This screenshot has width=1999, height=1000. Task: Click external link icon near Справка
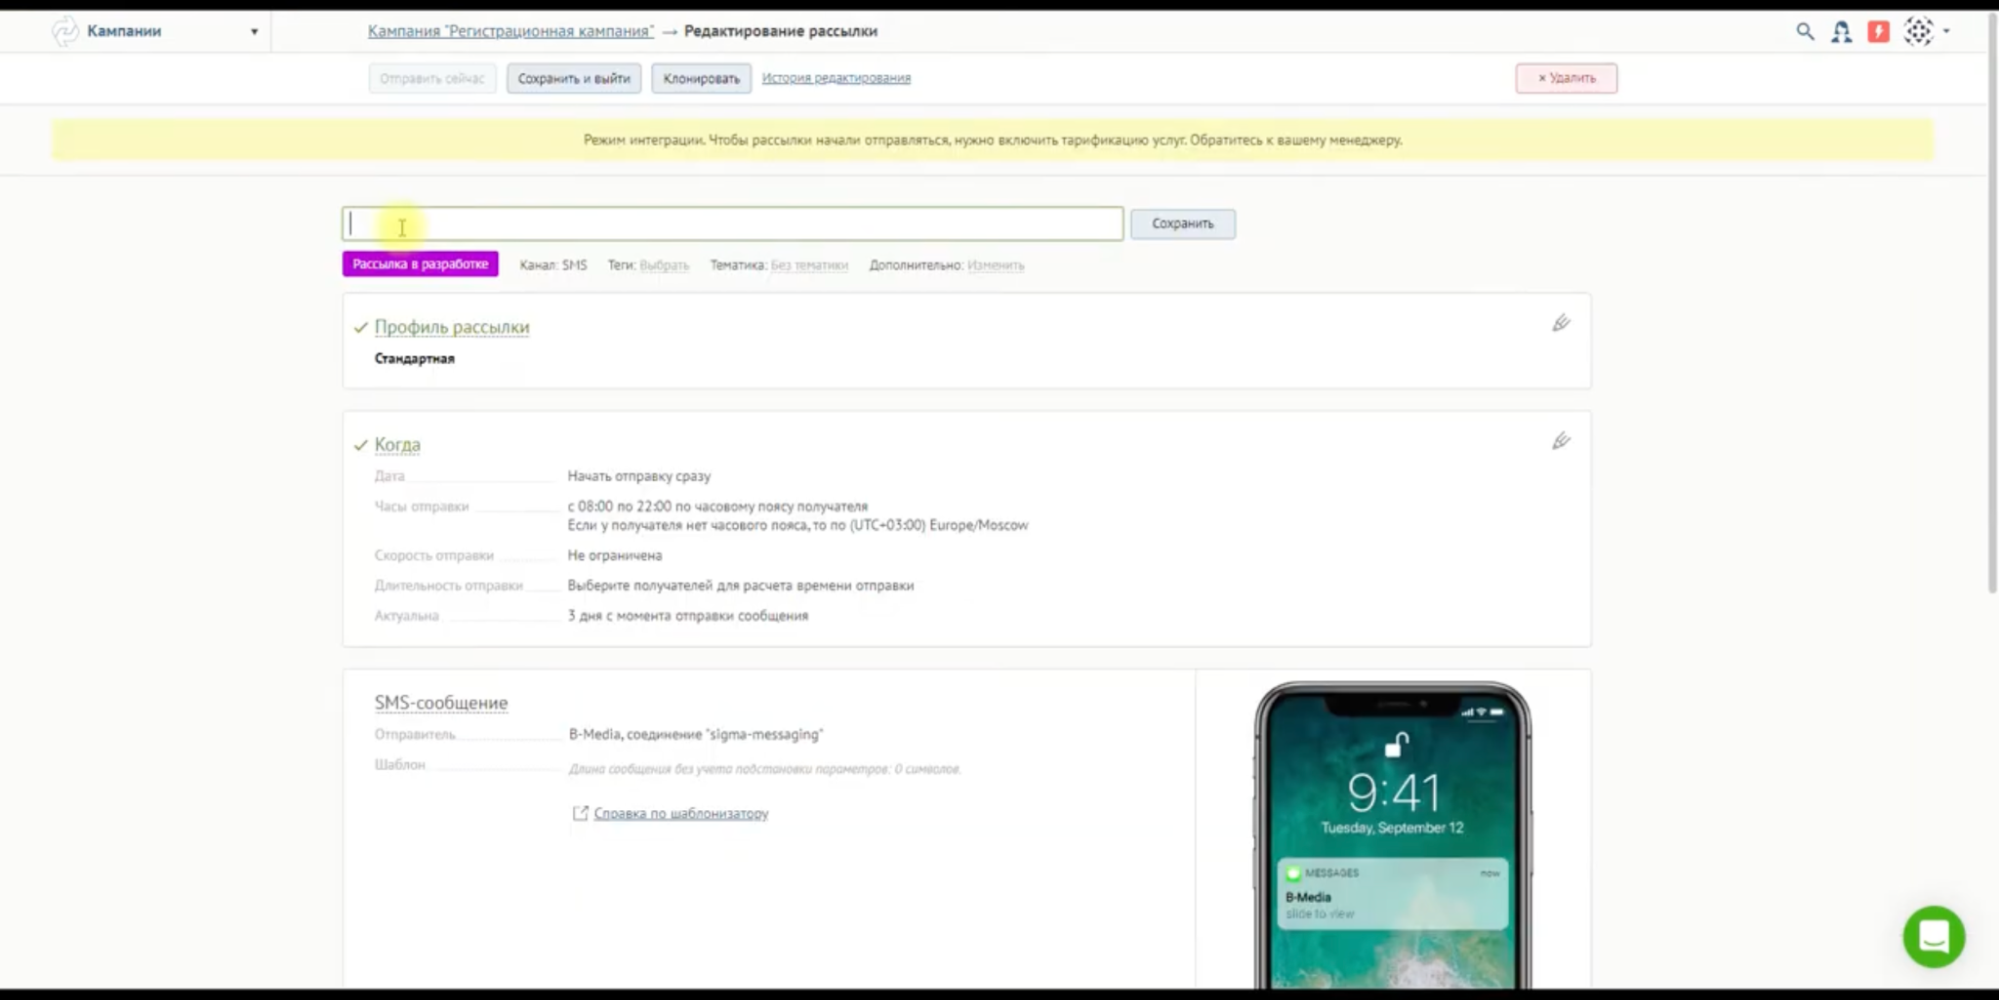(580, 813)
